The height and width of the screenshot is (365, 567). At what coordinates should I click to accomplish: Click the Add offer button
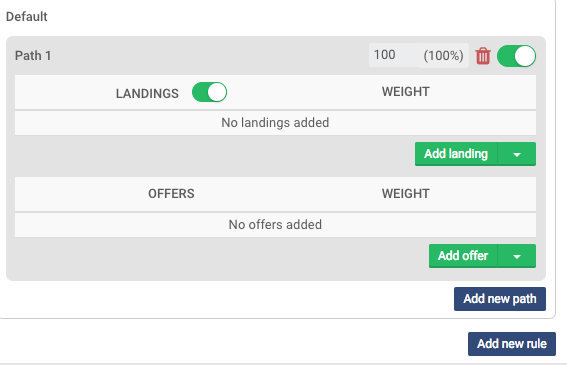463,256
